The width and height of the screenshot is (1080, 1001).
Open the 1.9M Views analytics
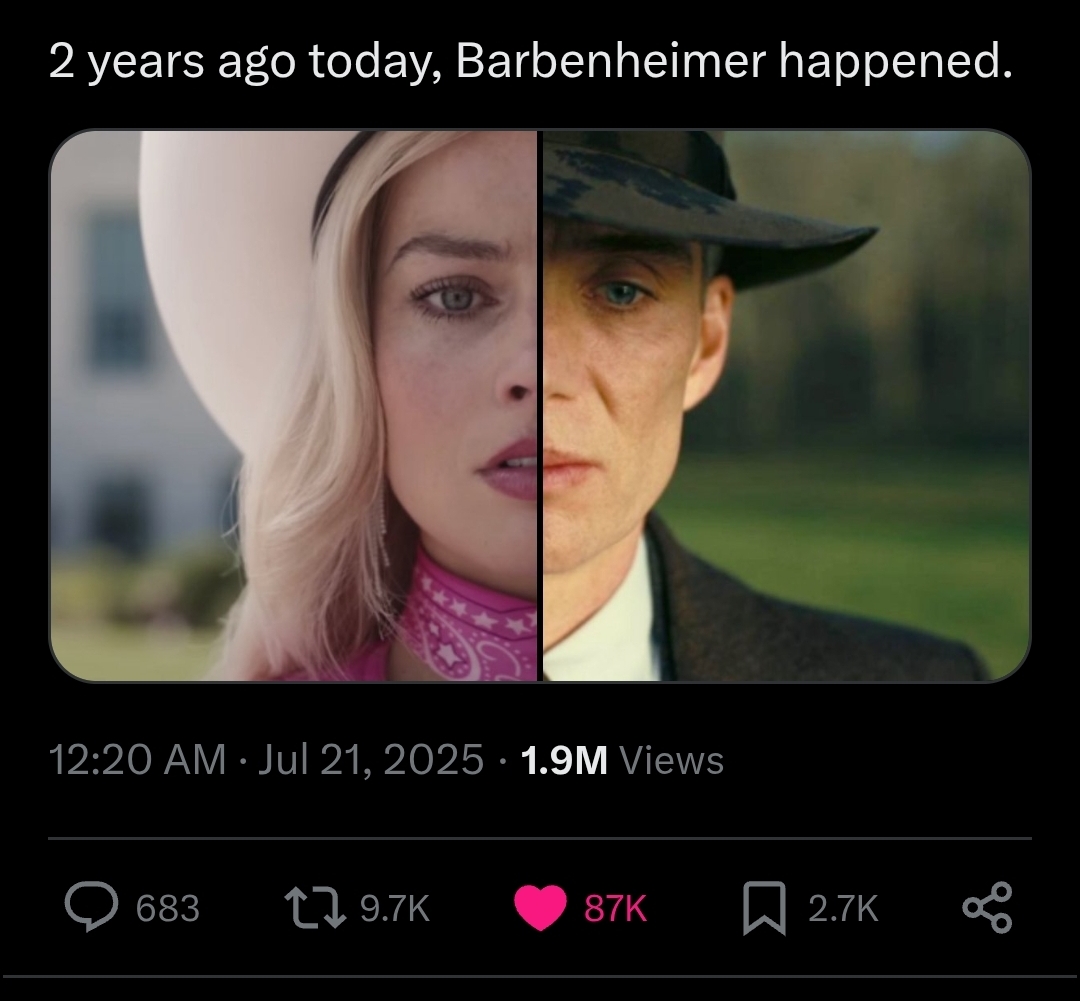[623, 761]
